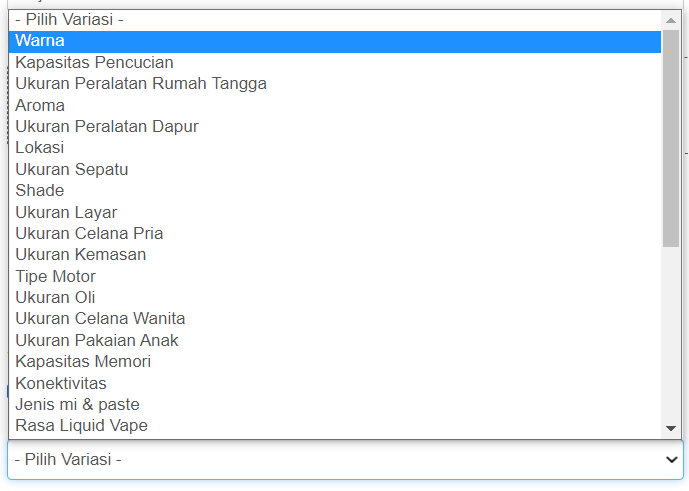689x491 pixels.
Task: Click scrollbar up arrow in list
Action: (x=671, y=19)
